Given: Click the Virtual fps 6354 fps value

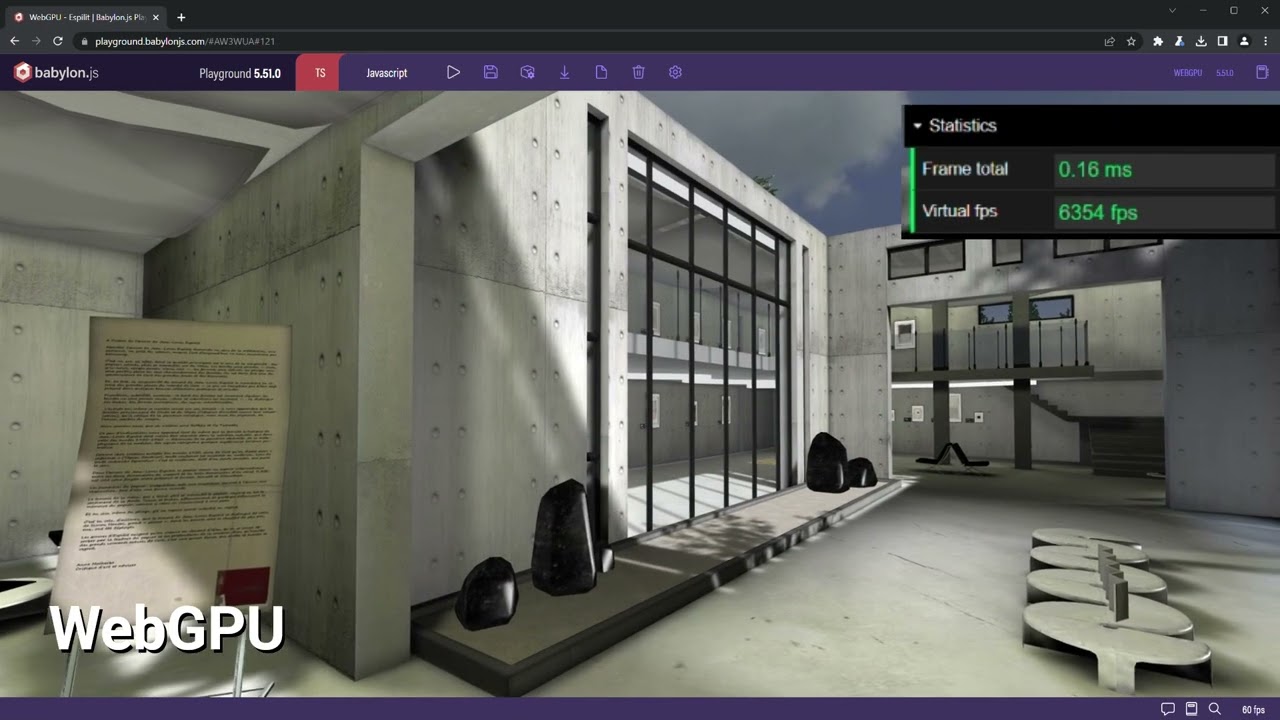Looking at the screenshot, I should pos(1098,212).
